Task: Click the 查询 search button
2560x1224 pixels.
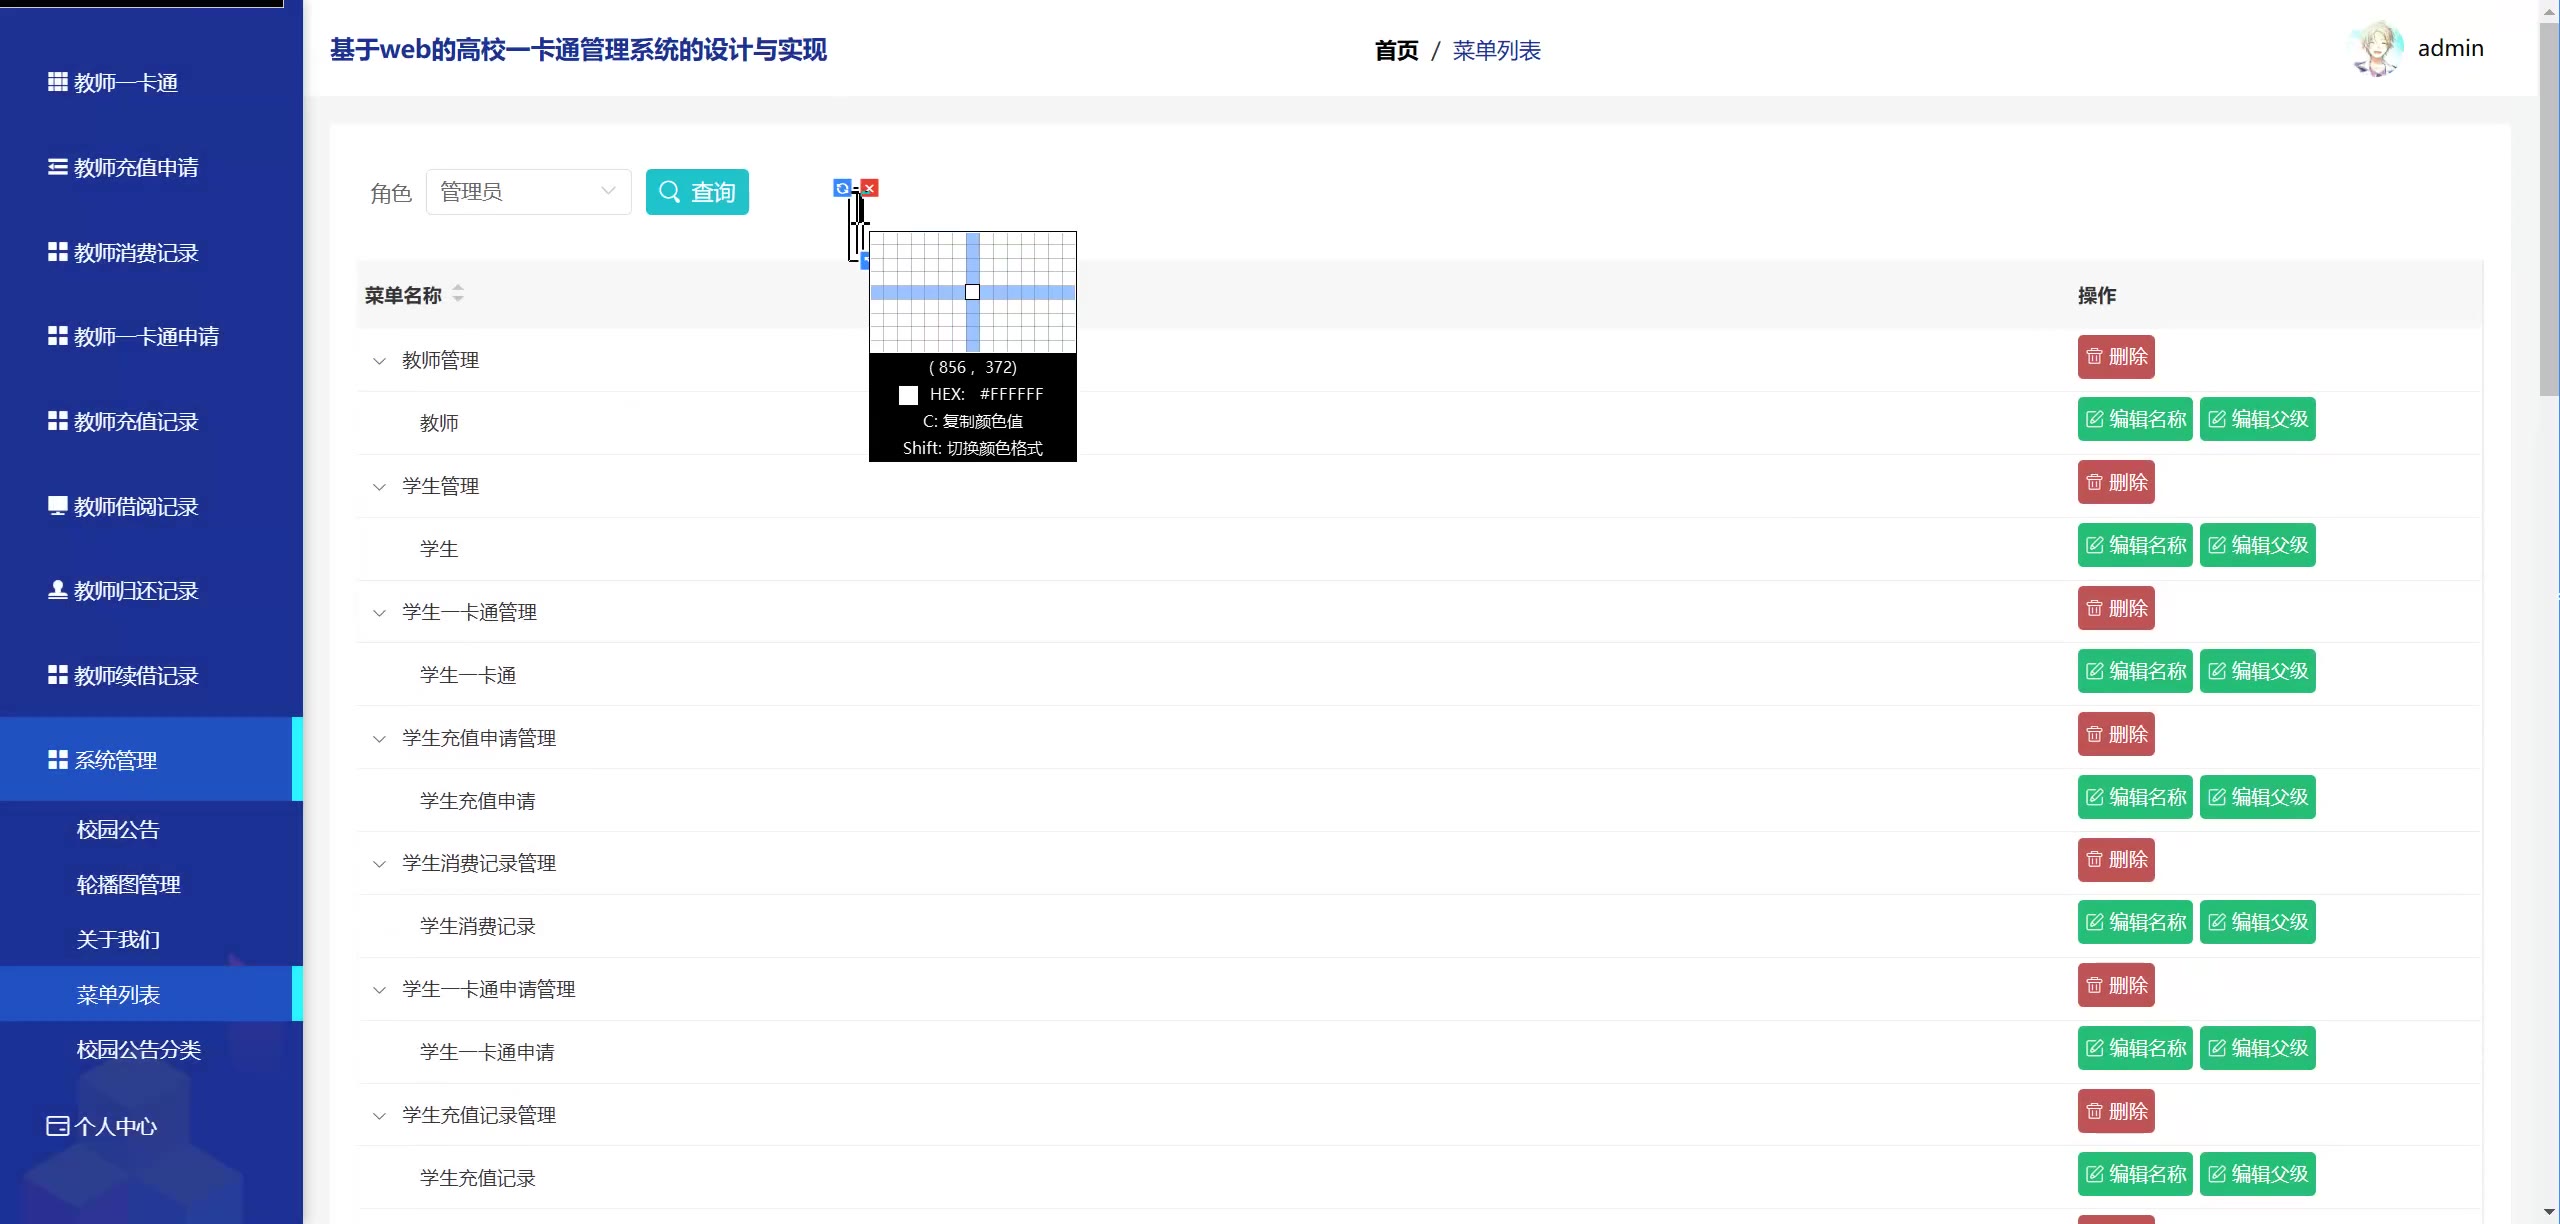Action: click(x=697, y=192)
